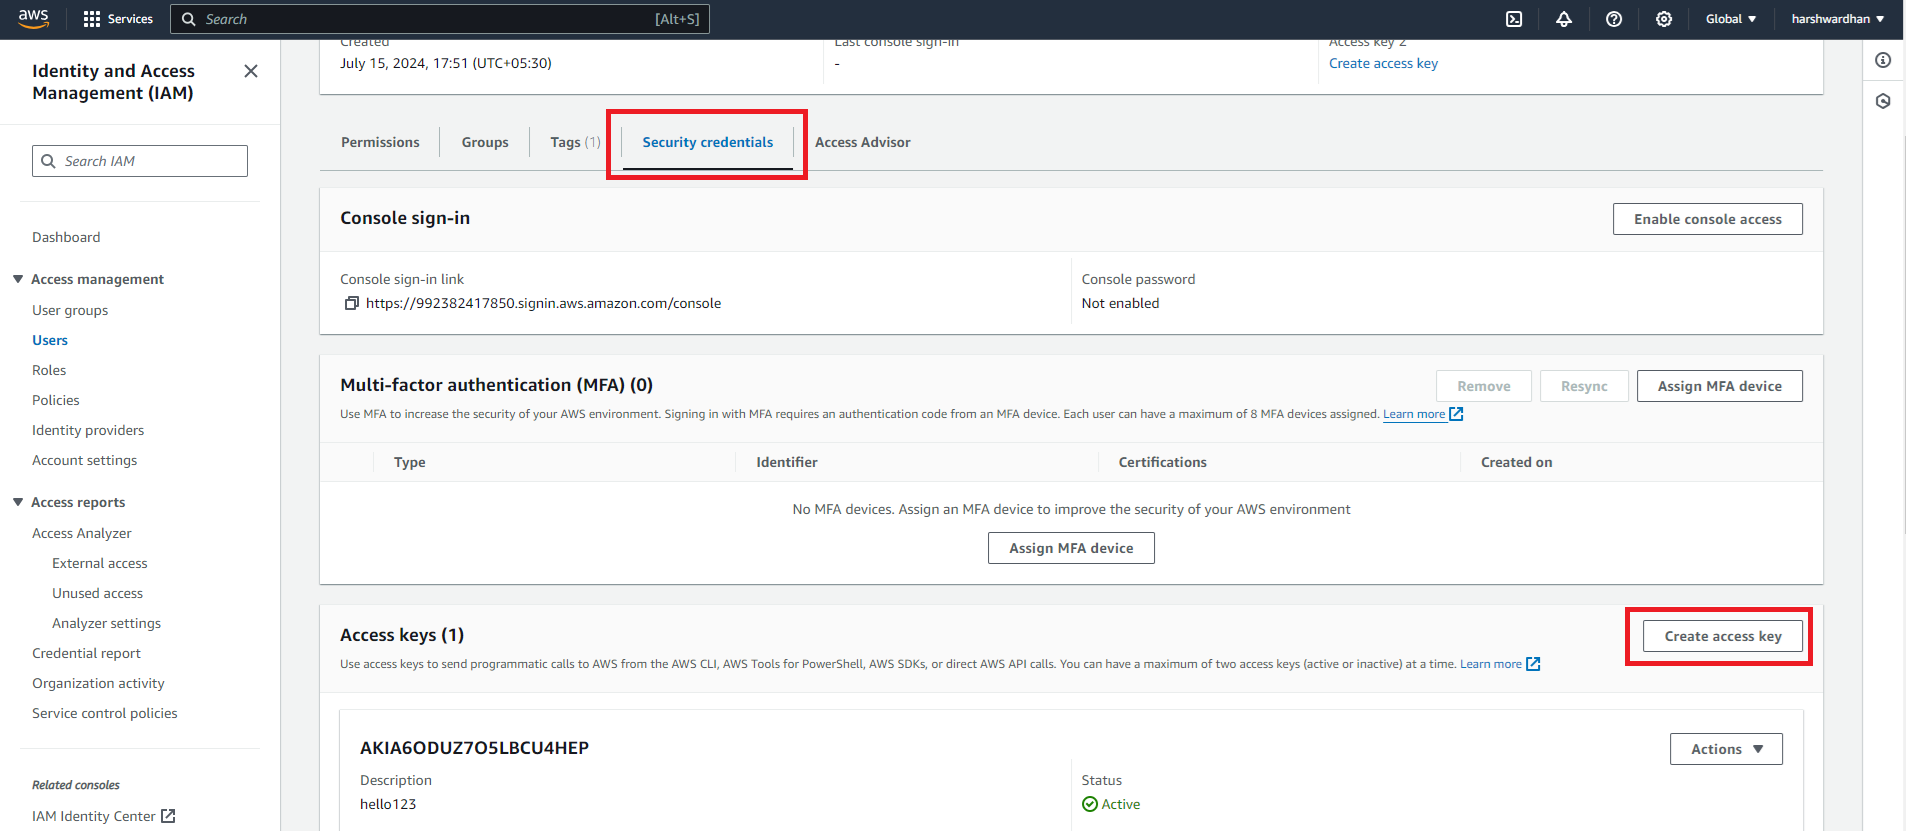Open the help question mark icon

[x=1614, y=19]
